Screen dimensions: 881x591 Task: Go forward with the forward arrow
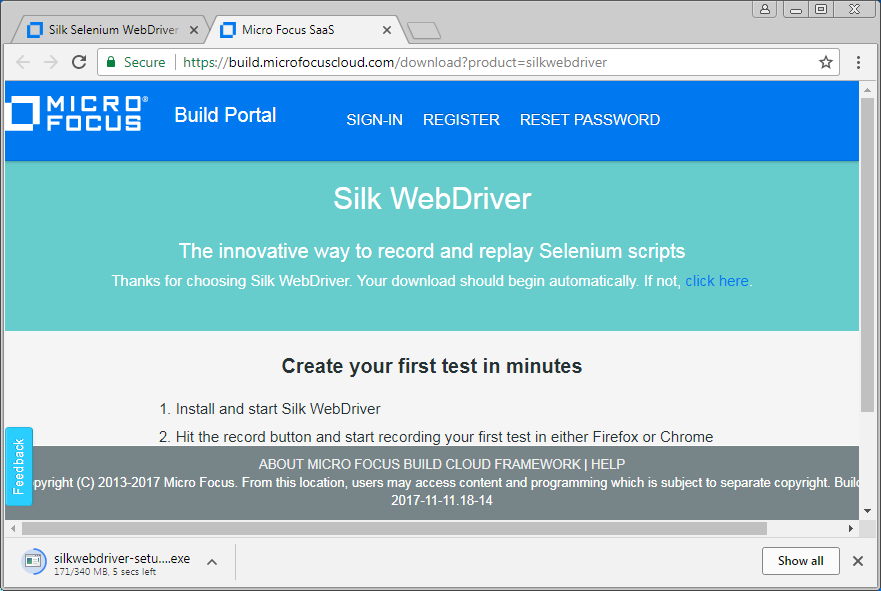pyautogui.click(x=51, y=62)
